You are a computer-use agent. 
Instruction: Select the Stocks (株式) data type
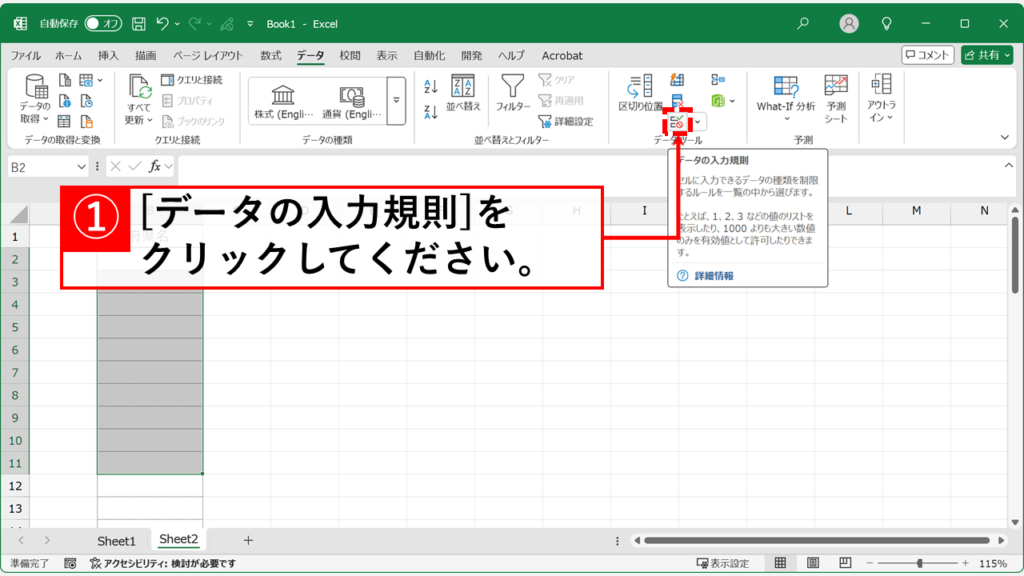(x=283, y=101)
